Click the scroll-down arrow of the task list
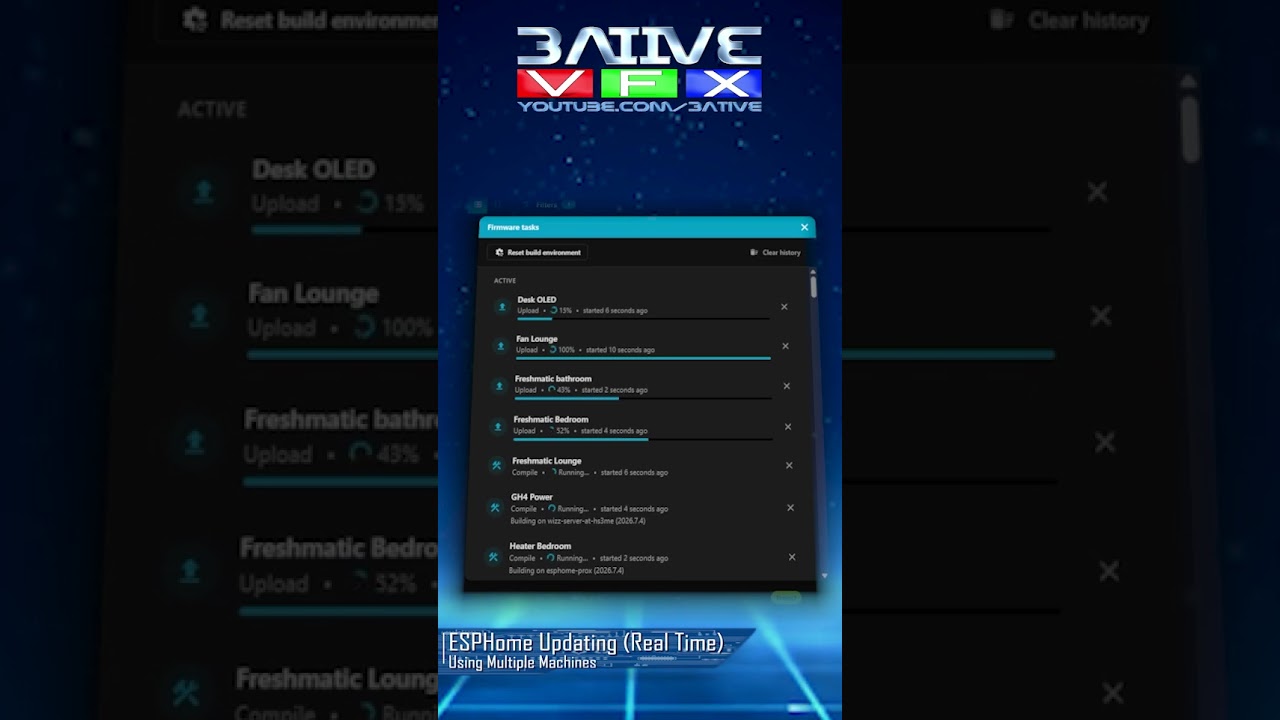Screen dimensions: 1280x720 tap(824, 576)
